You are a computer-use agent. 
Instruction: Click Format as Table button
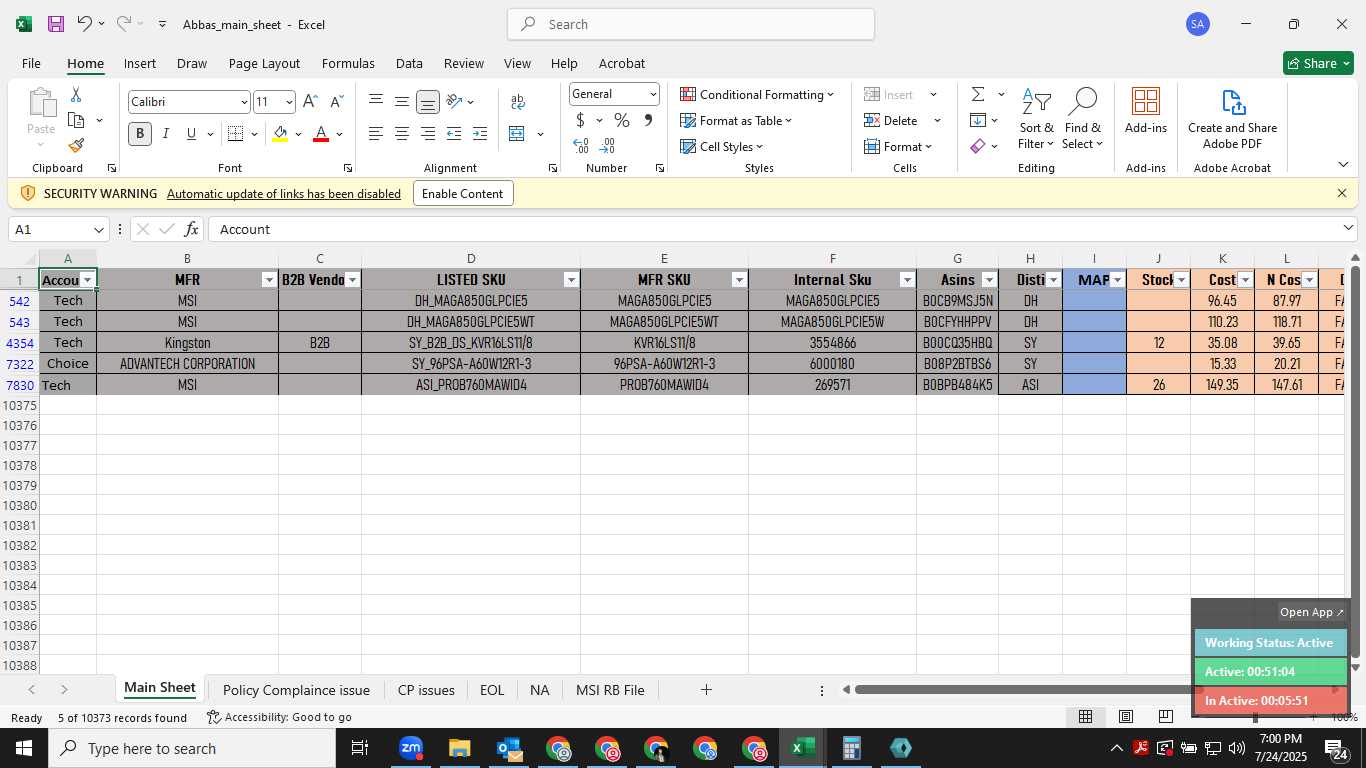[736, 120]
